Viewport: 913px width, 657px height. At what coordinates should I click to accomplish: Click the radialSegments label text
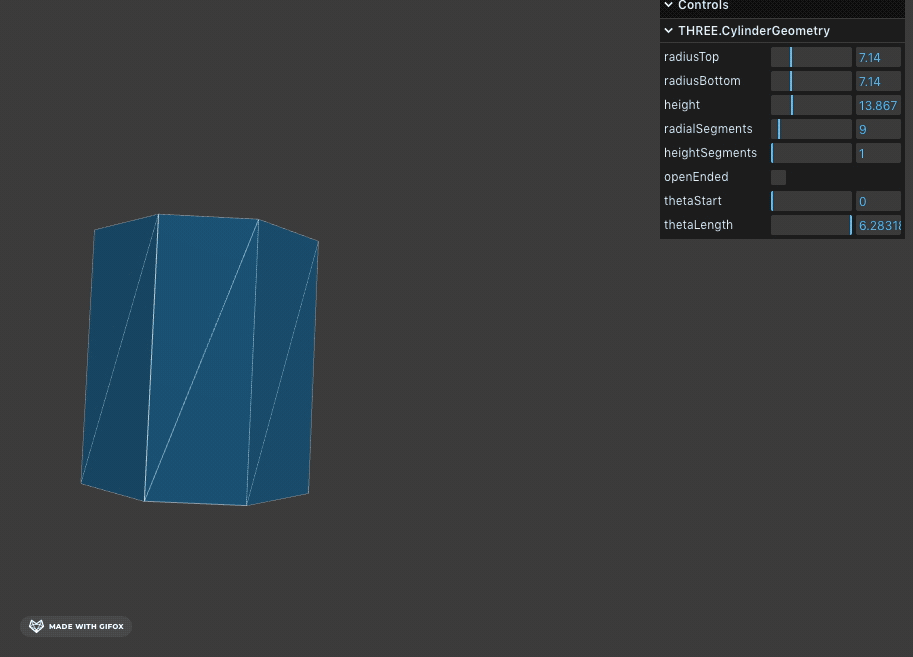point(708,129)
